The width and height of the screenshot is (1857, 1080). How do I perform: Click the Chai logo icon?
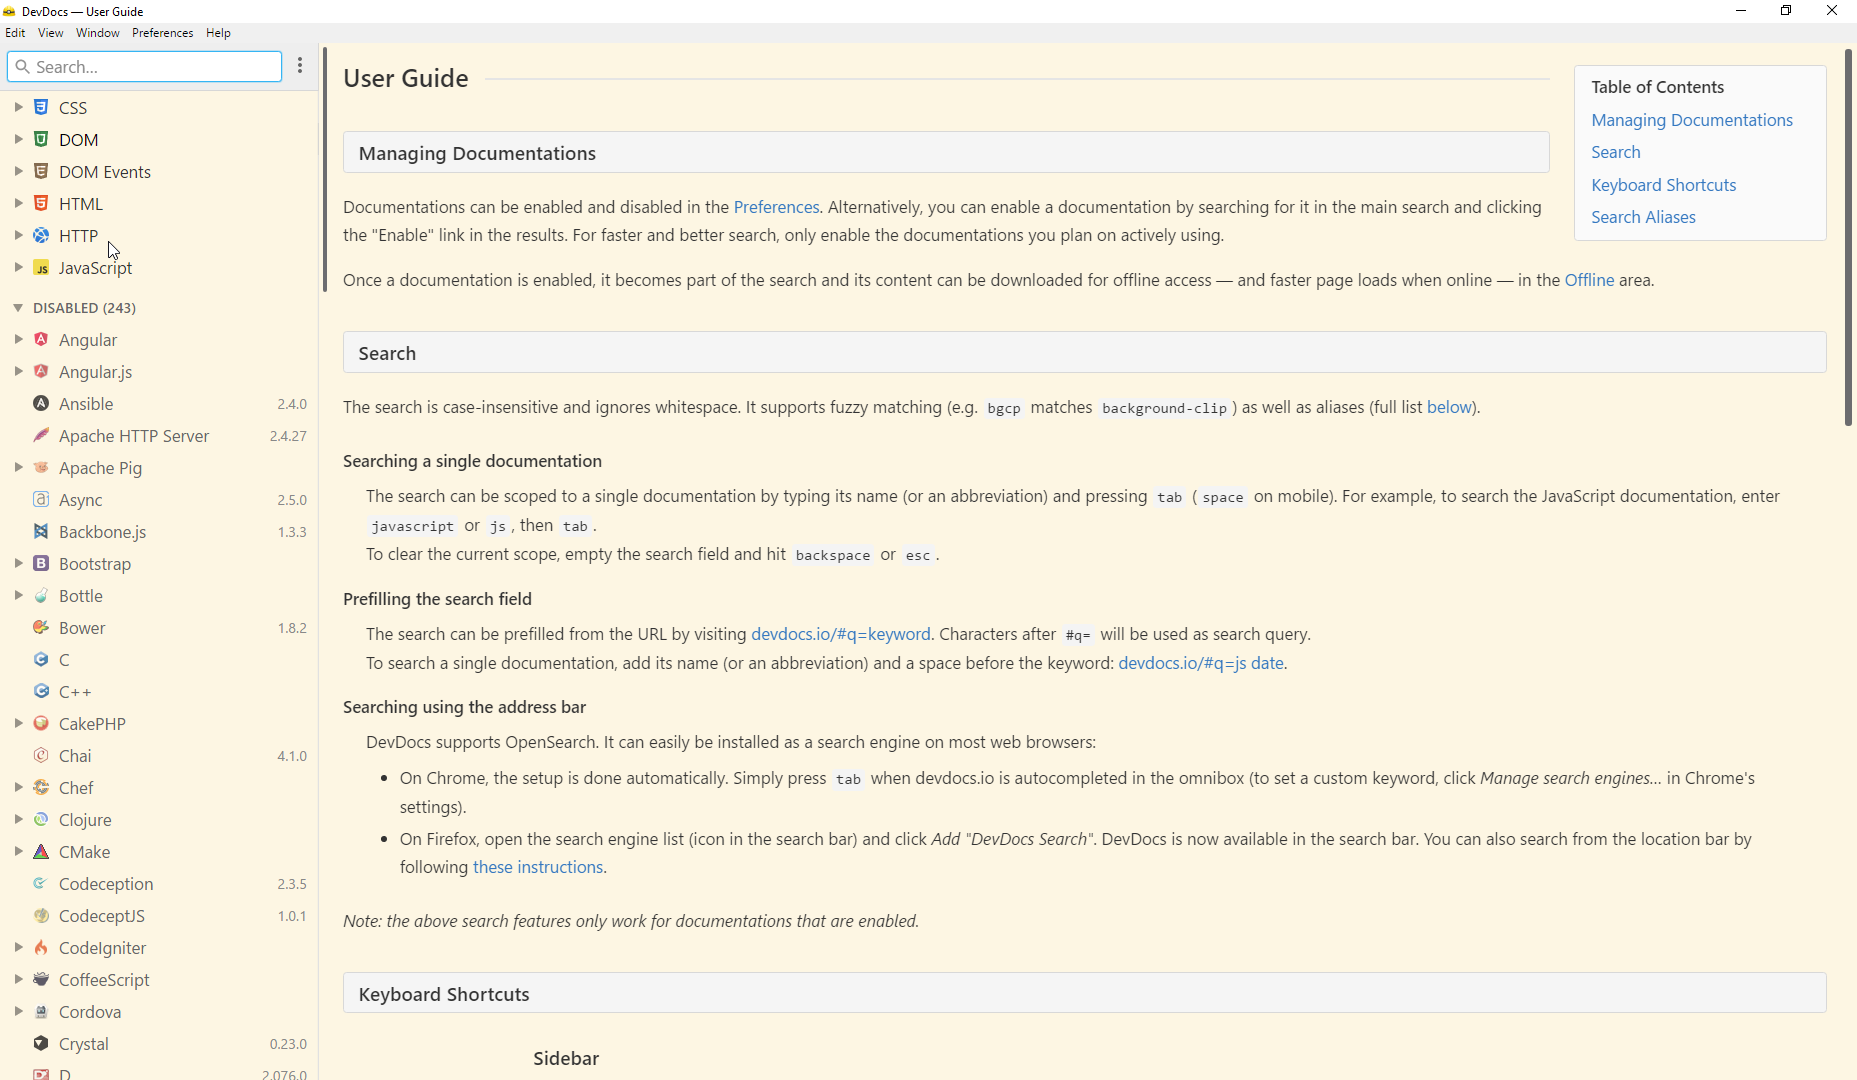[41, 755]
